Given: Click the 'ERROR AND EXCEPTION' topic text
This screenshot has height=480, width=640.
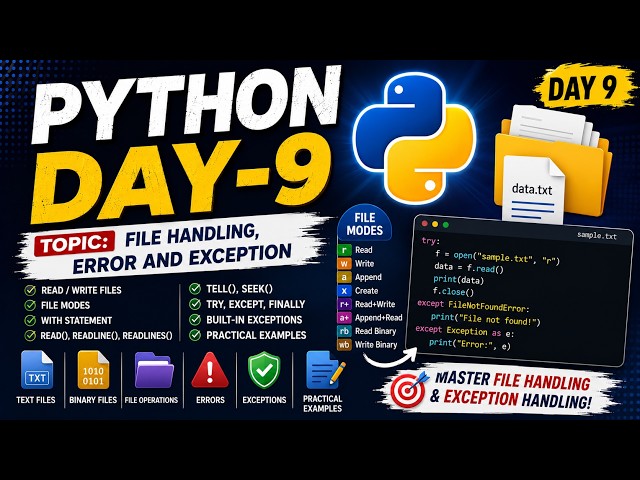Looking at the screenshot, I should click(182, 259).
